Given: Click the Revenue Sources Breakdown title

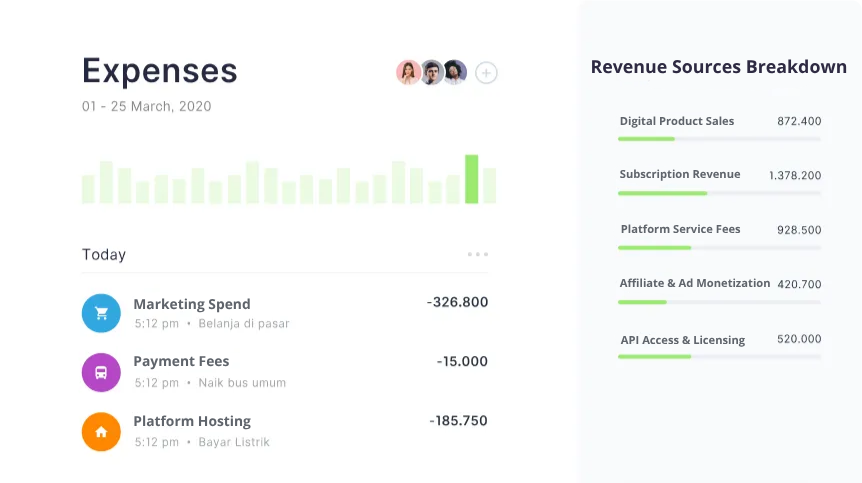Looking at the screenshot, I should tap(719, 67).
